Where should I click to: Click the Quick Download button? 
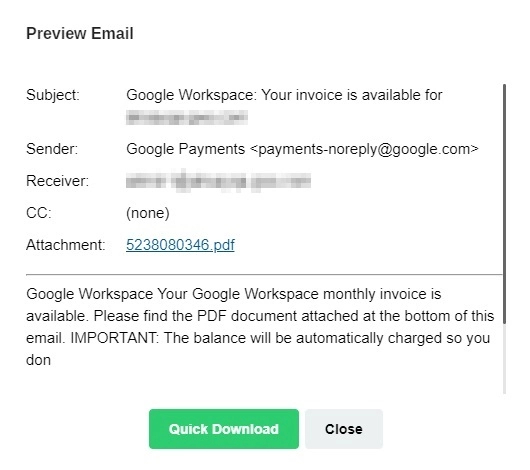[224, 429]
